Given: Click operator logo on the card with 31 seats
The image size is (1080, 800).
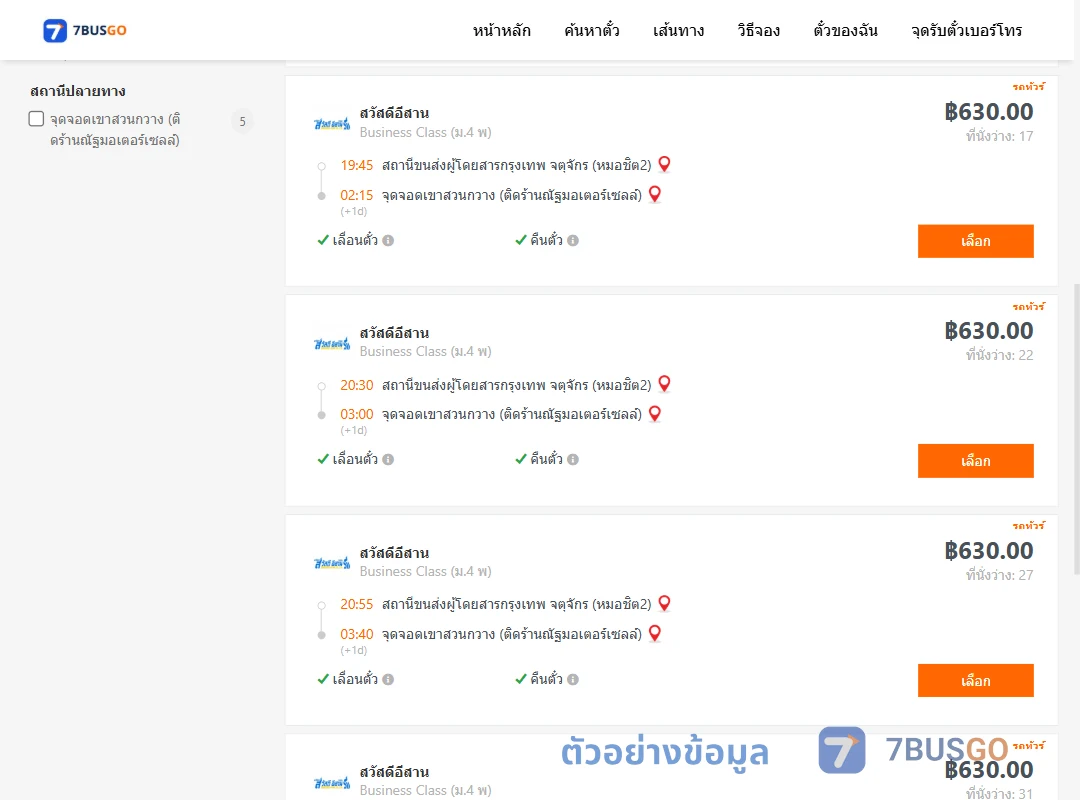Looking at the screenshot, I should [332, 783].
